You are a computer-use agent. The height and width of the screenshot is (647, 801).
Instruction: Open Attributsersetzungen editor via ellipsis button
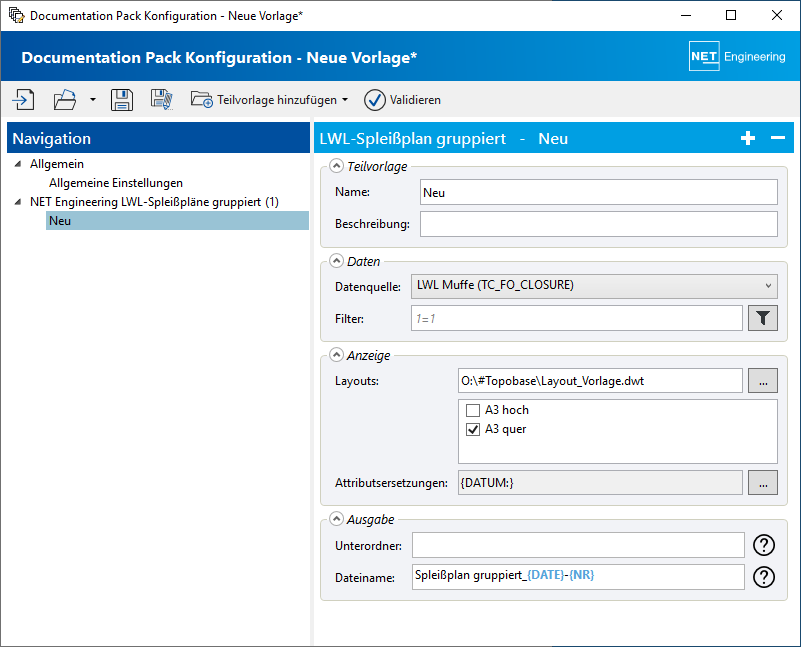[763, 483]
